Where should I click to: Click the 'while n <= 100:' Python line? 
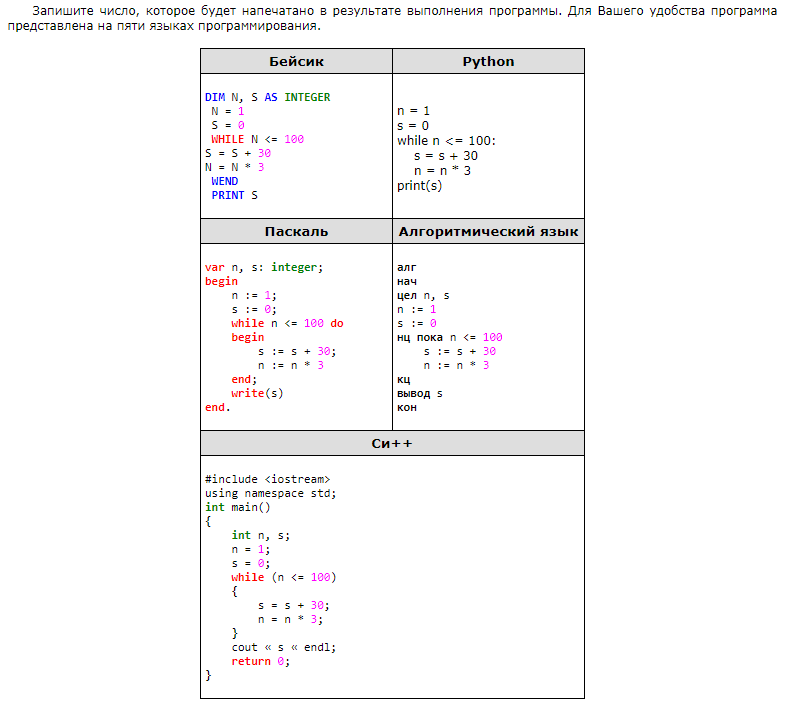(446, 141)
